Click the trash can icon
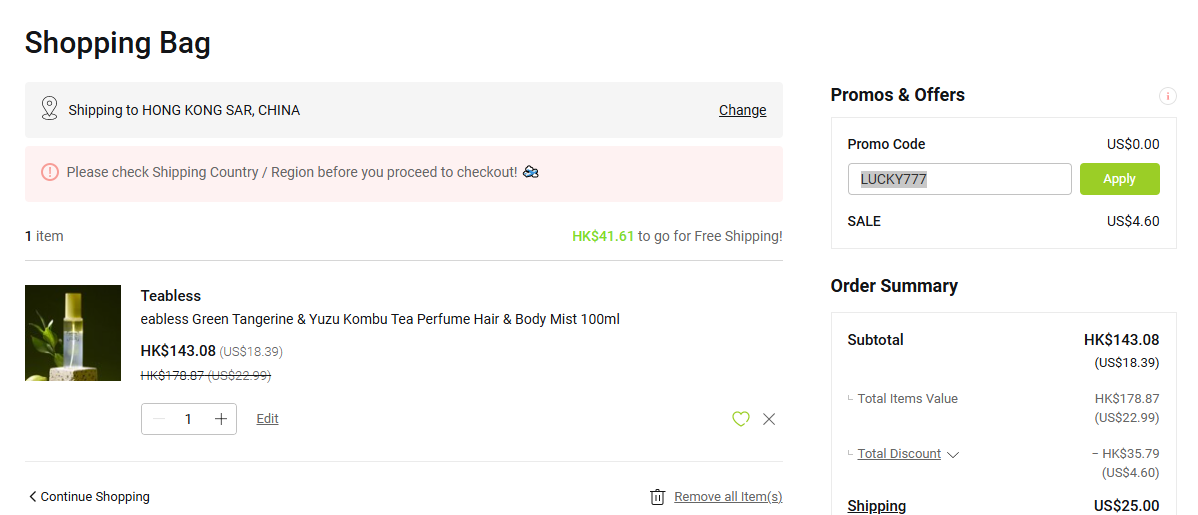Viewport: 1198px width, 515px height. [x=657, y=497]
